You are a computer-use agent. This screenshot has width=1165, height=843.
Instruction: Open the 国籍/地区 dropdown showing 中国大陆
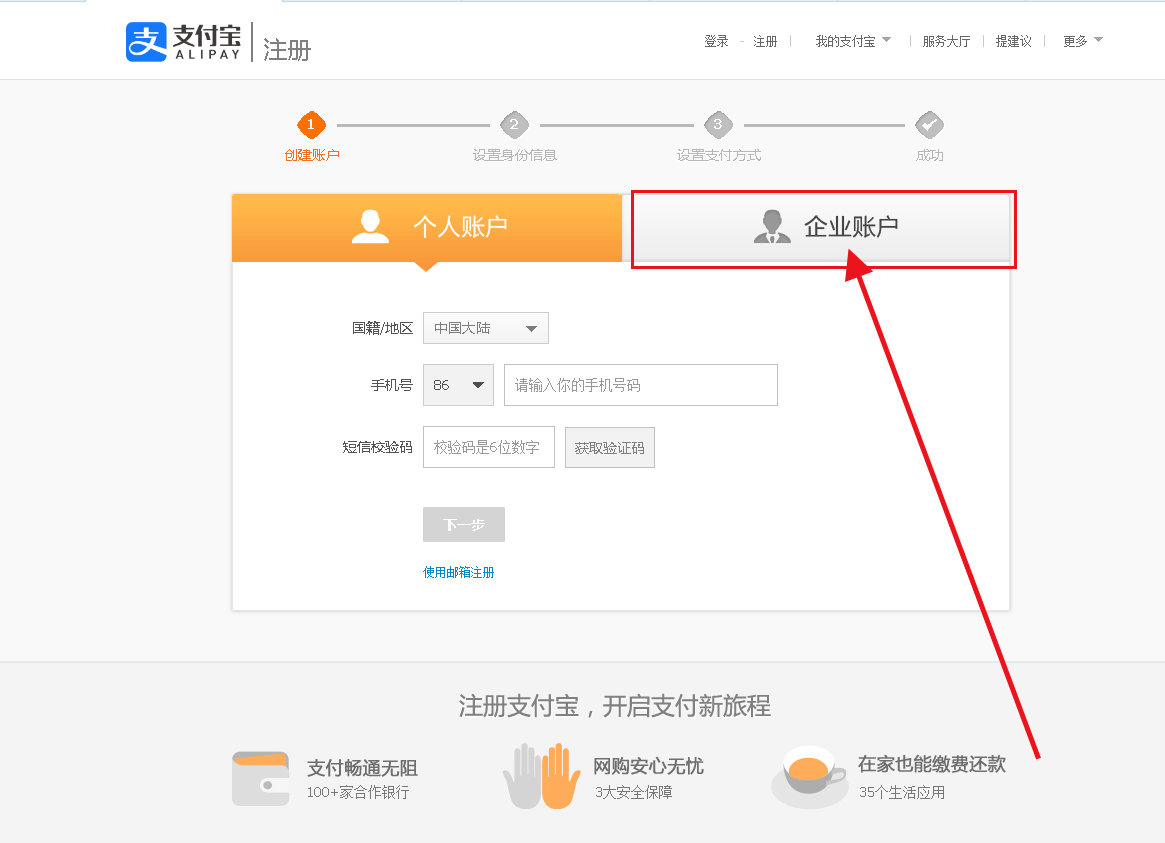point(485,328)
